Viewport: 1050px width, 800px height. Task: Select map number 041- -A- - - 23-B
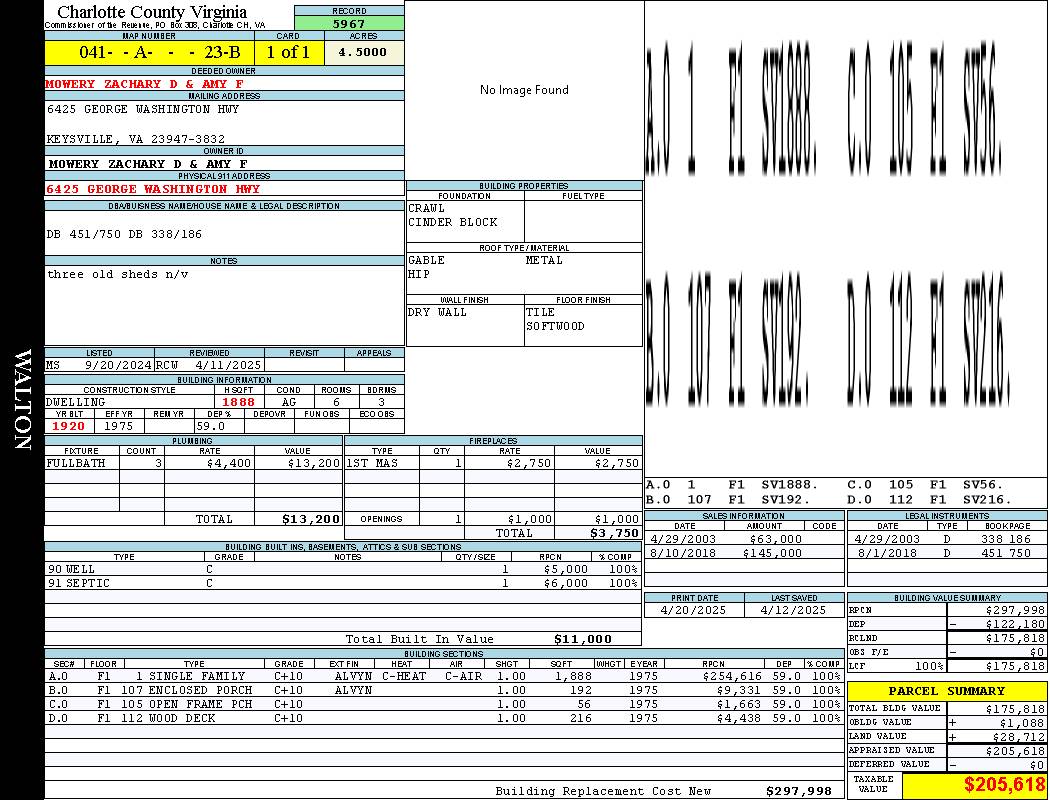(159, 52)
